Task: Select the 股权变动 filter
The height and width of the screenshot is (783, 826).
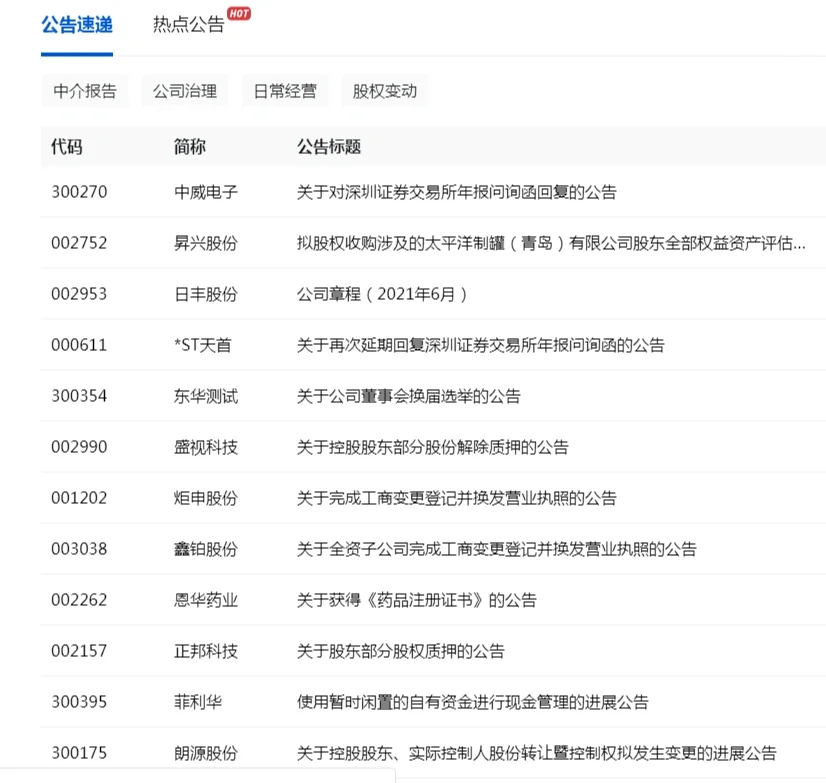Action: click(x=384, y=90)
